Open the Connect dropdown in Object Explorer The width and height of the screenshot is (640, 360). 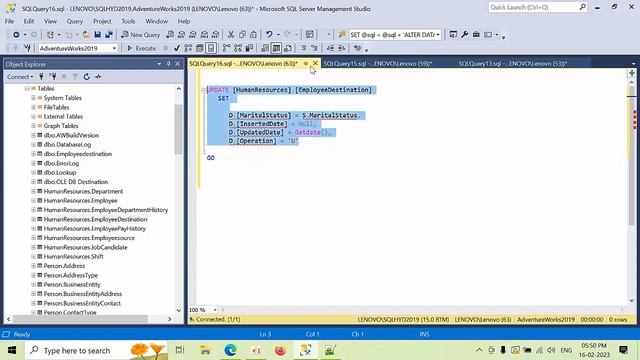[x=20, y=77]
